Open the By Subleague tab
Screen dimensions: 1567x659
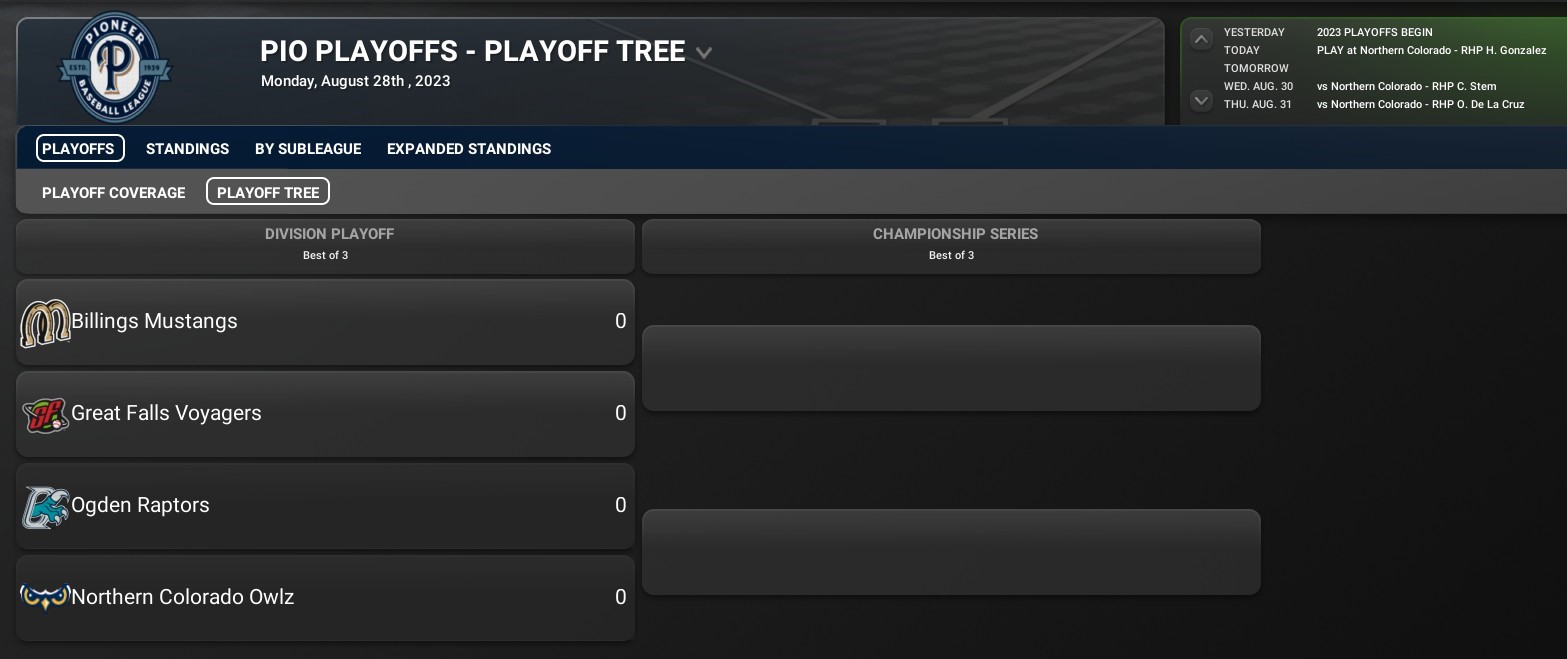[x=308, y=149]
